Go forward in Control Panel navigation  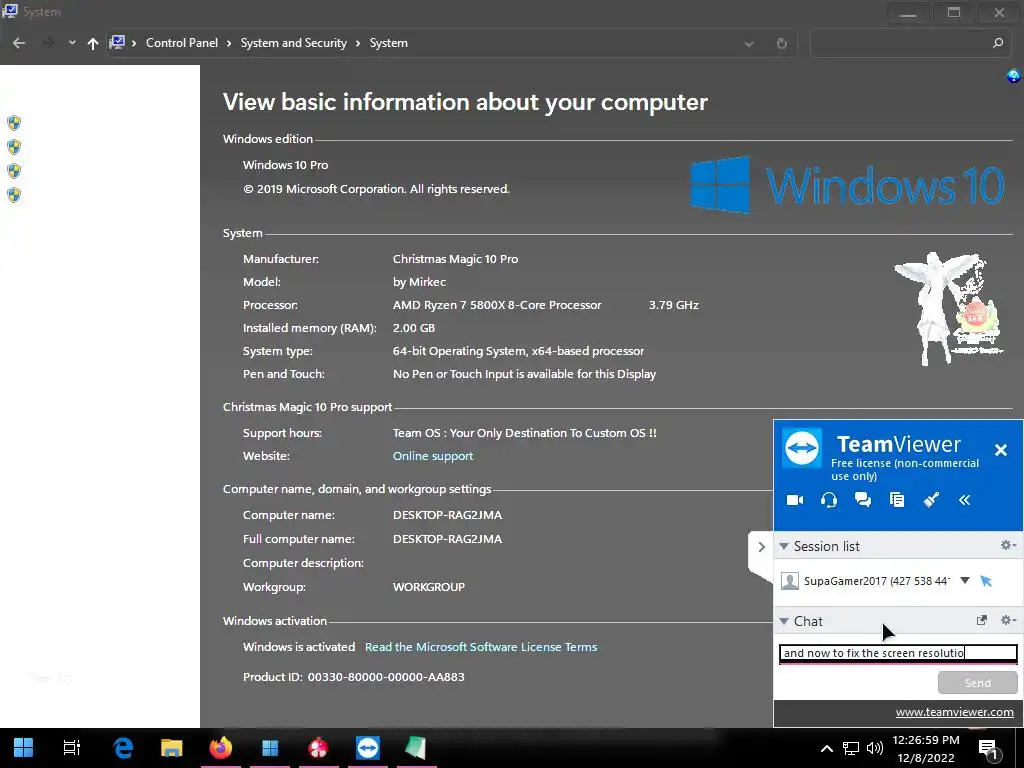[48, 43]
